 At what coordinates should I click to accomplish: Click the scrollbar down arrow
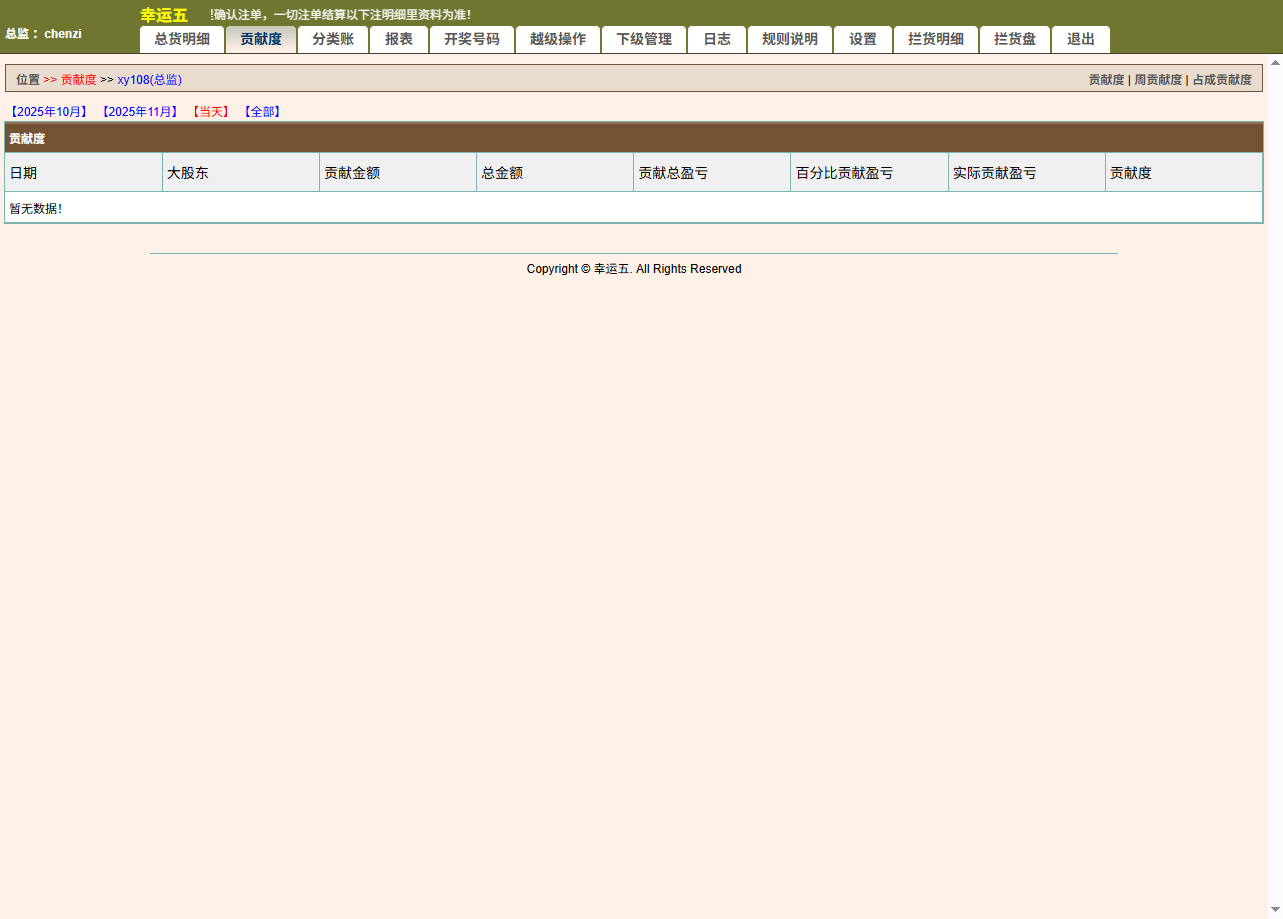pos(1275,910)
